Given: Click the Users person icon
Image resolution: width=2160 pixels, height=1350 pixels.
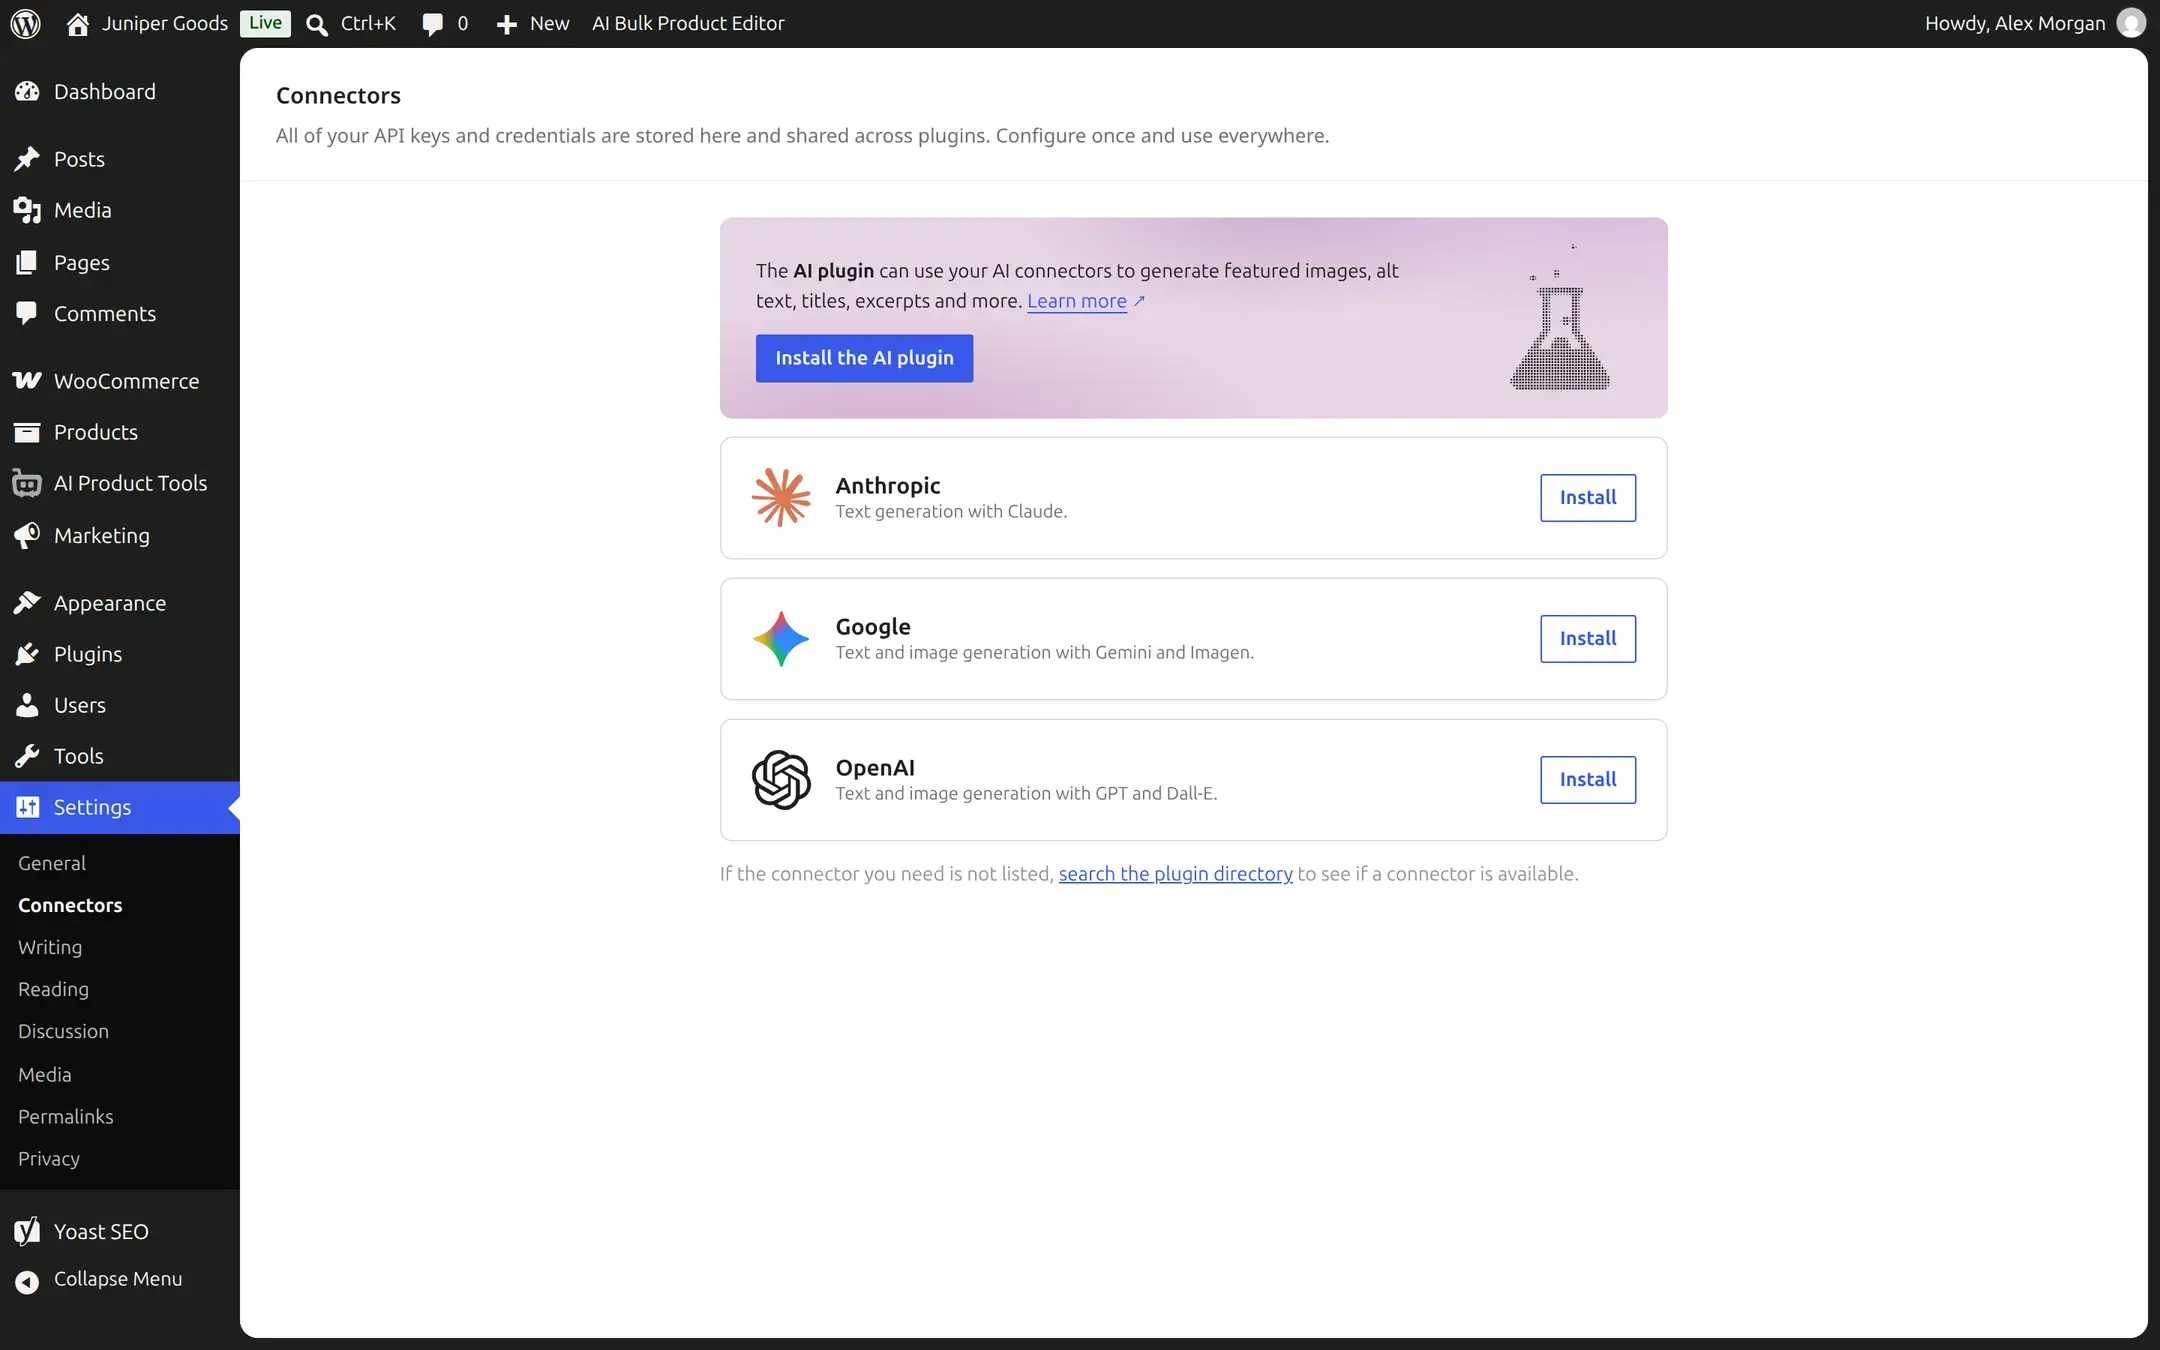Looking at the screenshot, I should click(x=27, y=705).
